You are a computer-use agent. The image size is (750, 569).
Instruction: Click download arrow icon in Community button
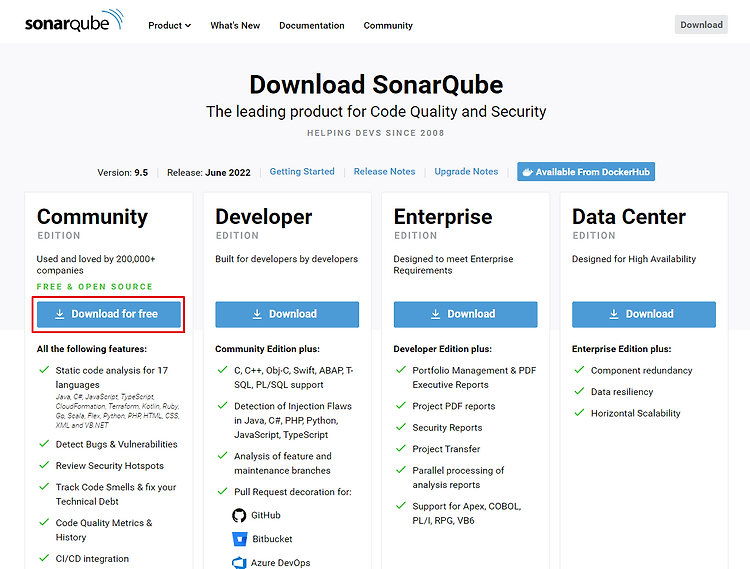59,314
